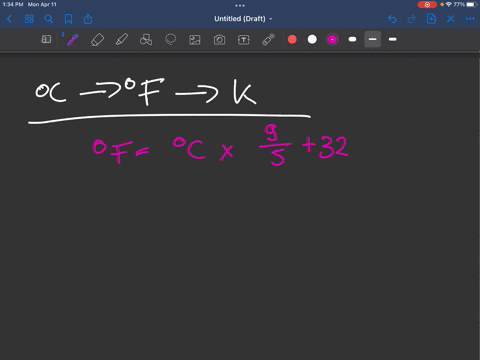
Task: Select the medium stroke width preset
Action: [x=393, y=39]
